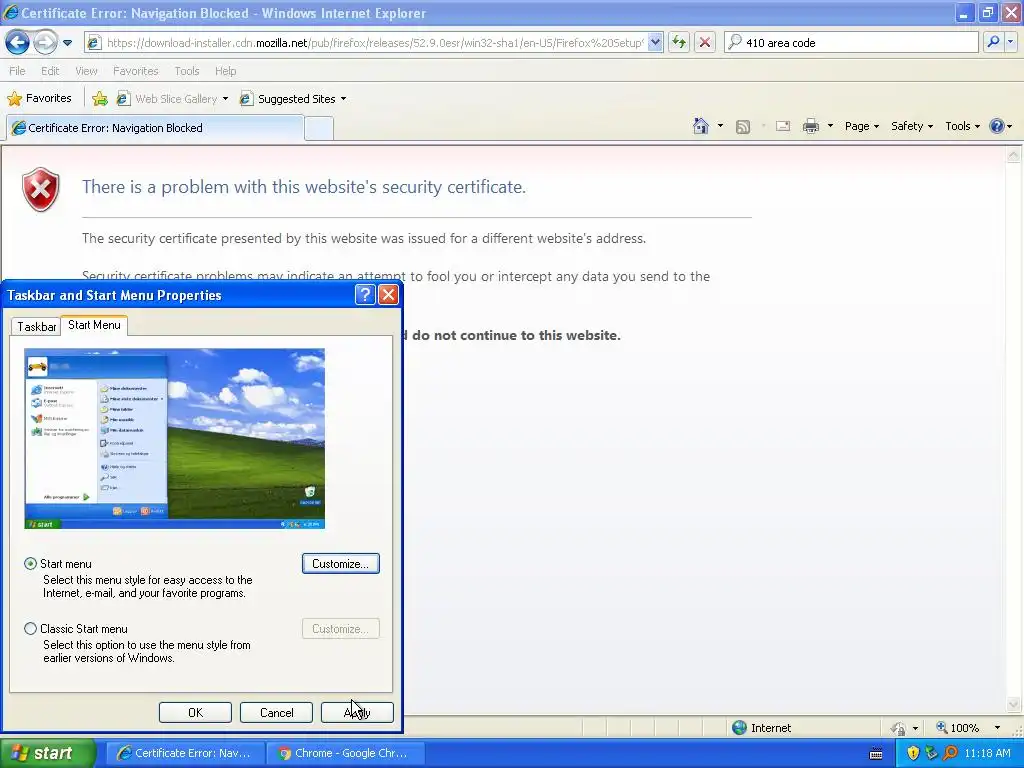Switch to the Taskbar tab
The height and width of the screenshot is (768, 1024).
click(x=37, y=327)
